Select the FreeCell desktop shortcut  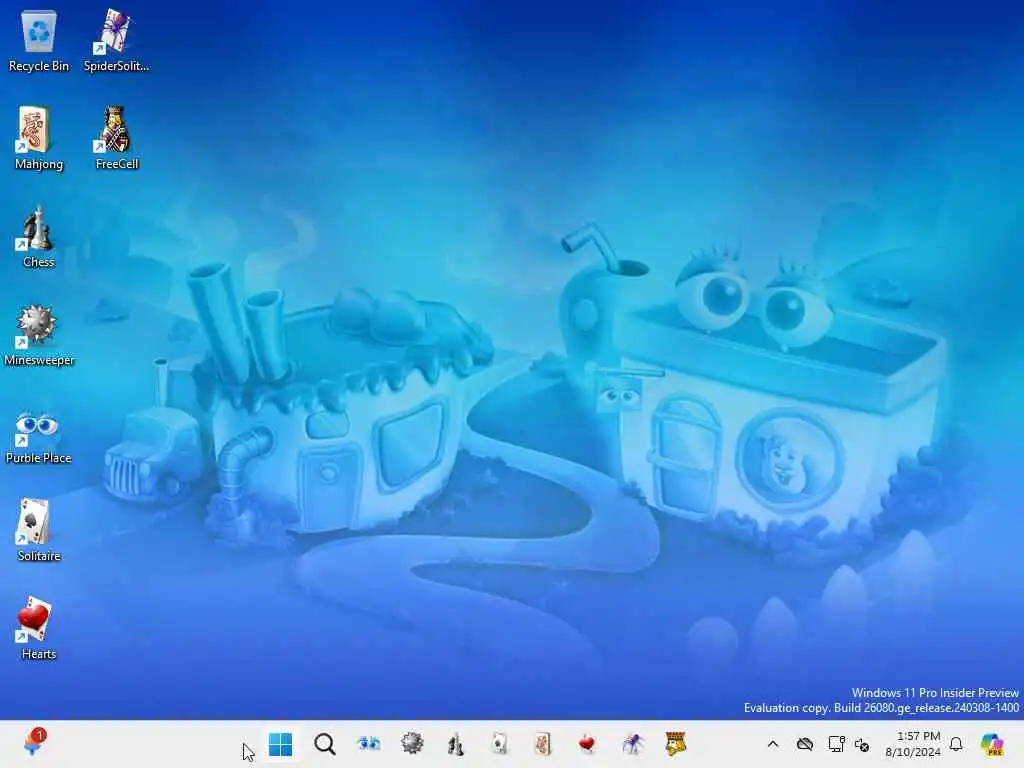(x=116, y=138)
